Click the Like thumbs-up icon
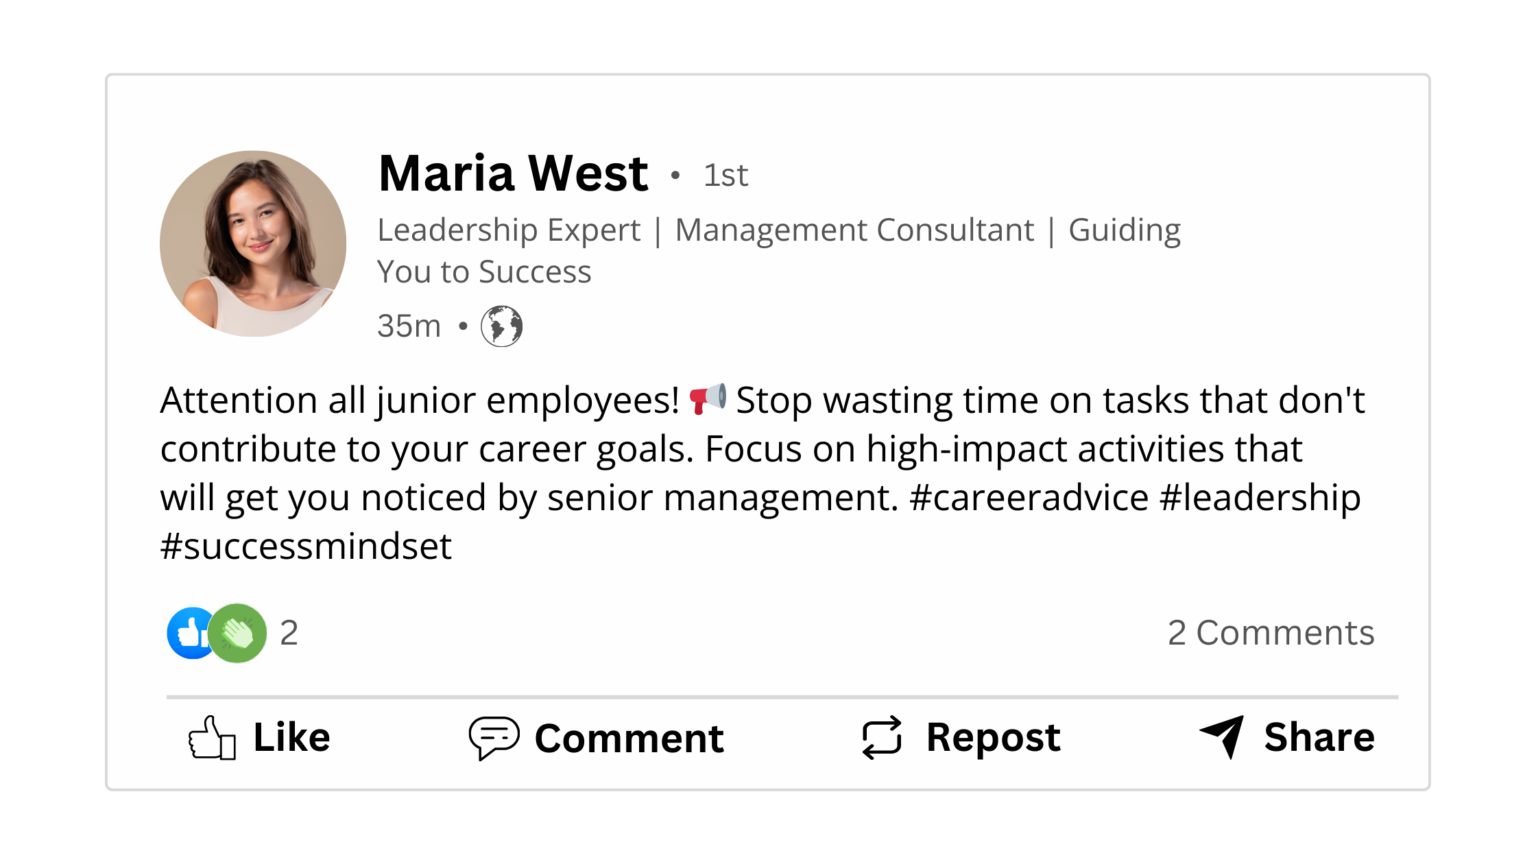Screen dimensions: 1536x864 tap(210, 737)
